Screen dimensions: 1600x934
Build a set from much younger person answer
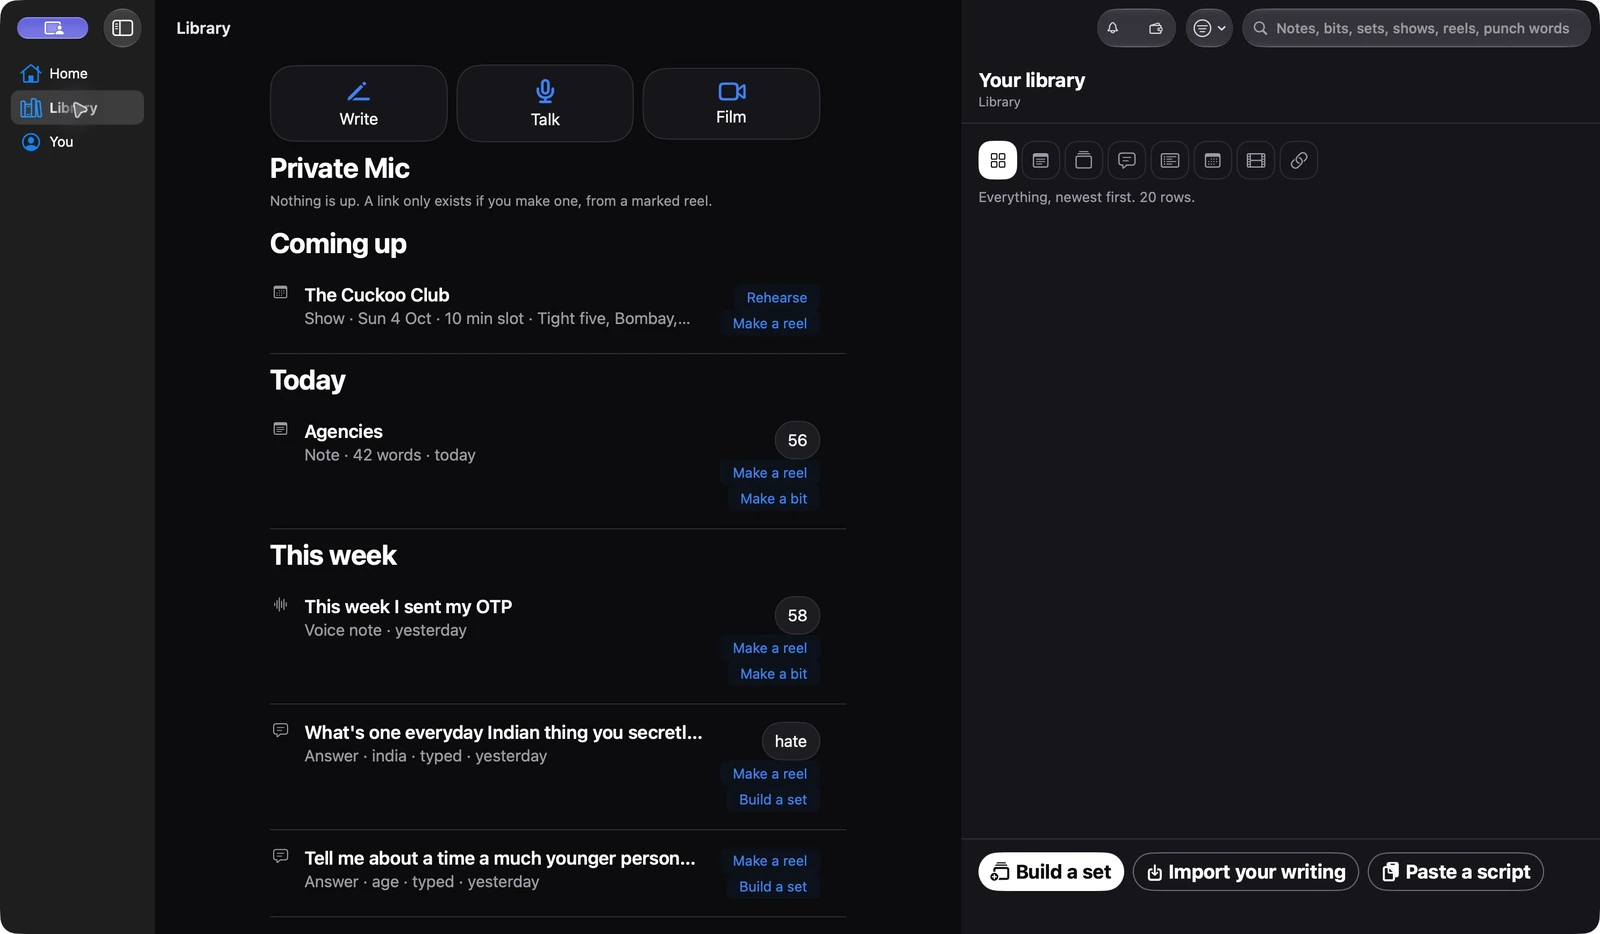coord(772,887)
